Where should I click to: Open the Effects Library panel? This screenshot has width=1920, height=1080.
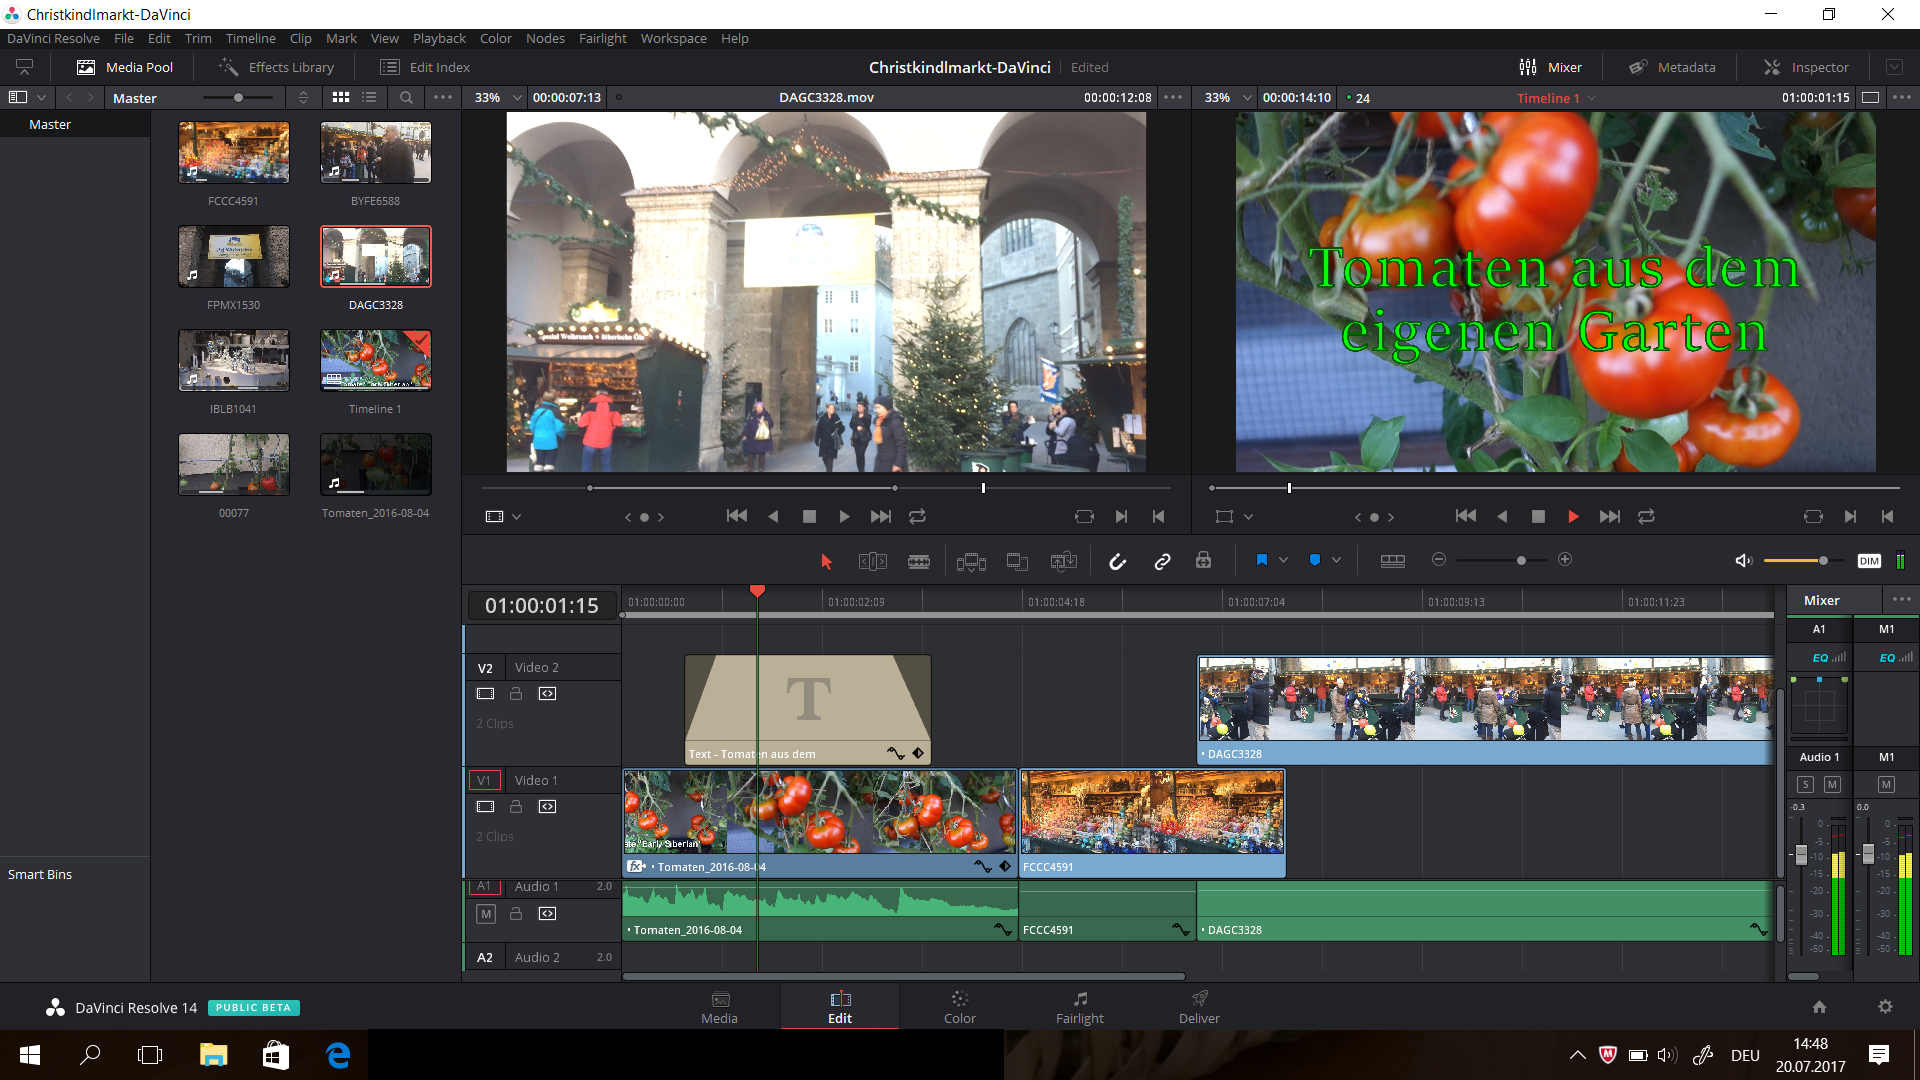pyautogui.click(x=276, y=67)
